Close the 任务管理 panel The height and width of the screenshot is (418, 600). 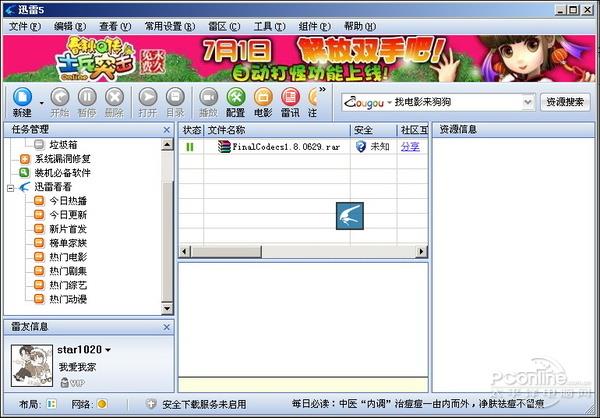pyautogui.click(x=166, y=130)
